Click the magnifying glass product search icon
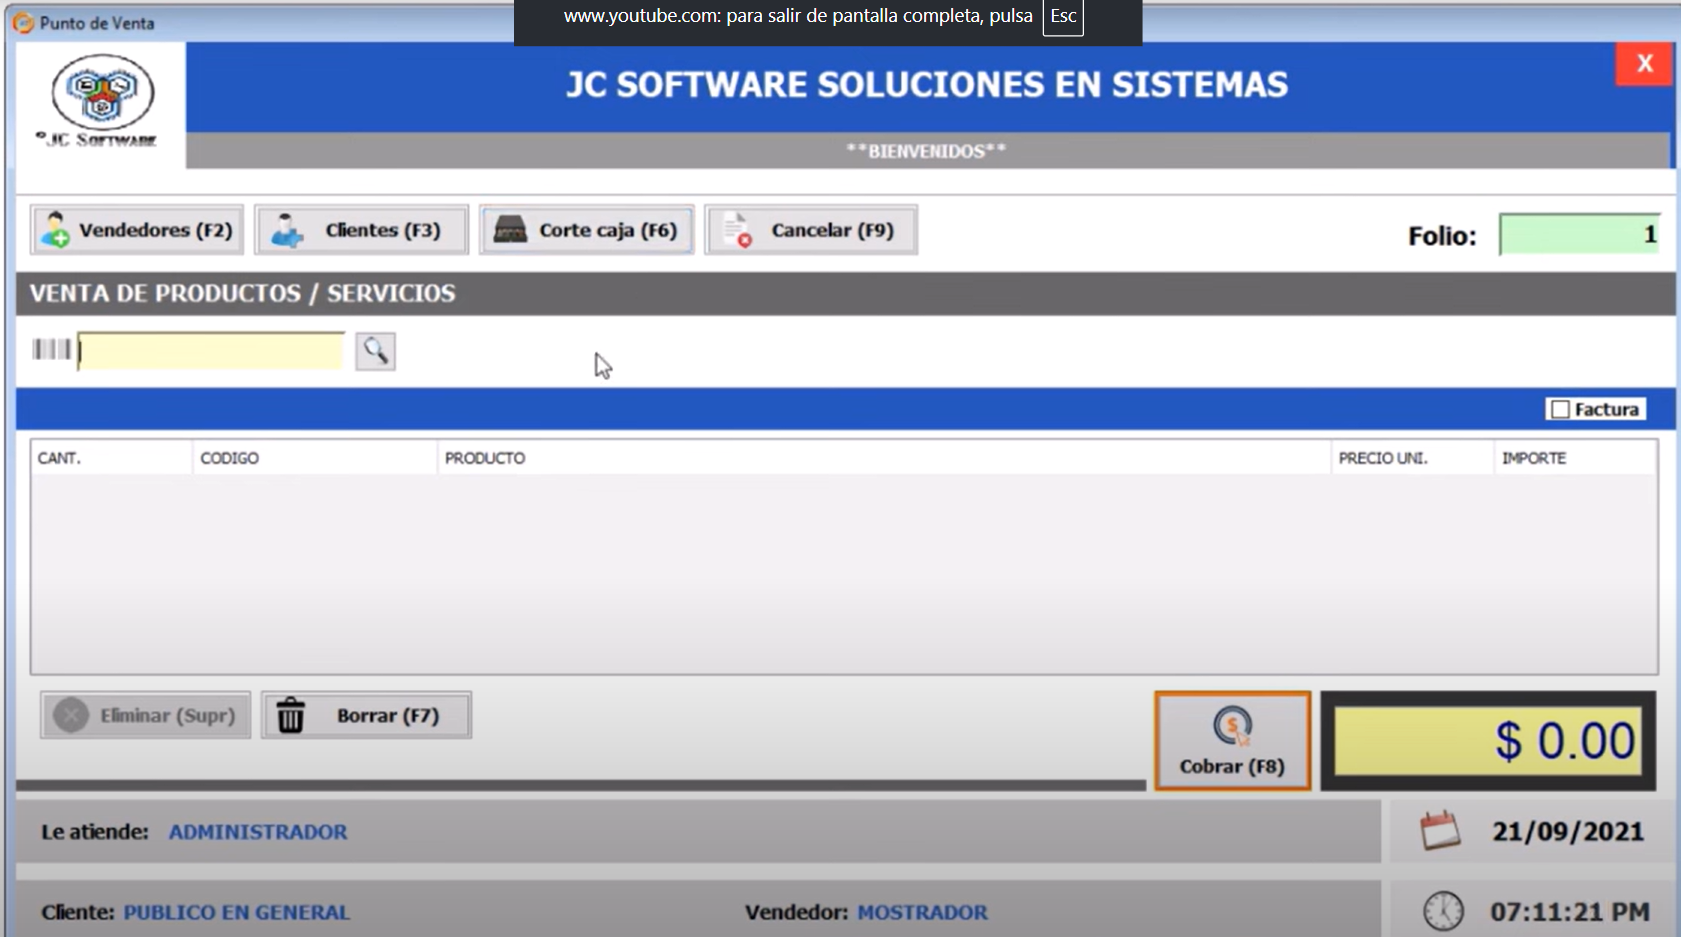Image resolution: width=1681 pixels, height=937 pixels. click(x=375, y=351)
